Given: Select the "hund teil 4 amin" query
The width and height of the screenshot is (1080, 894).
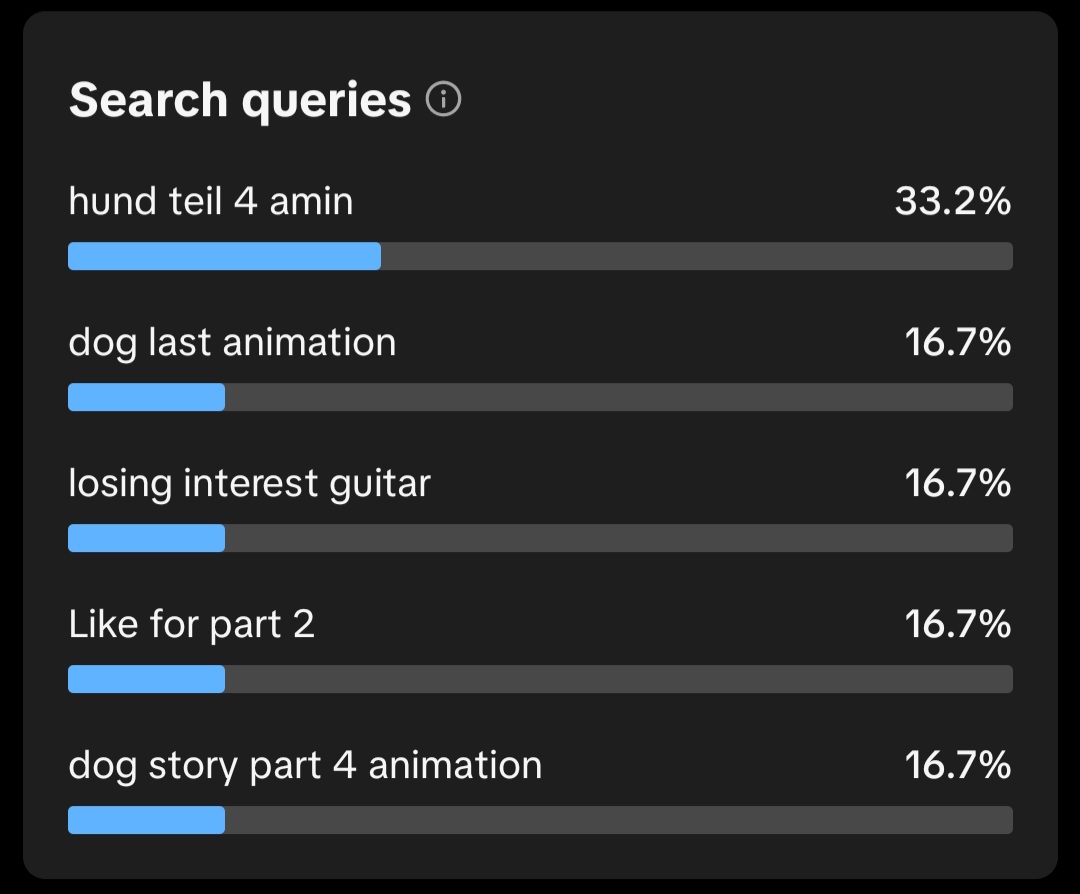Looking at the screenshot, I should pos(211,202).
